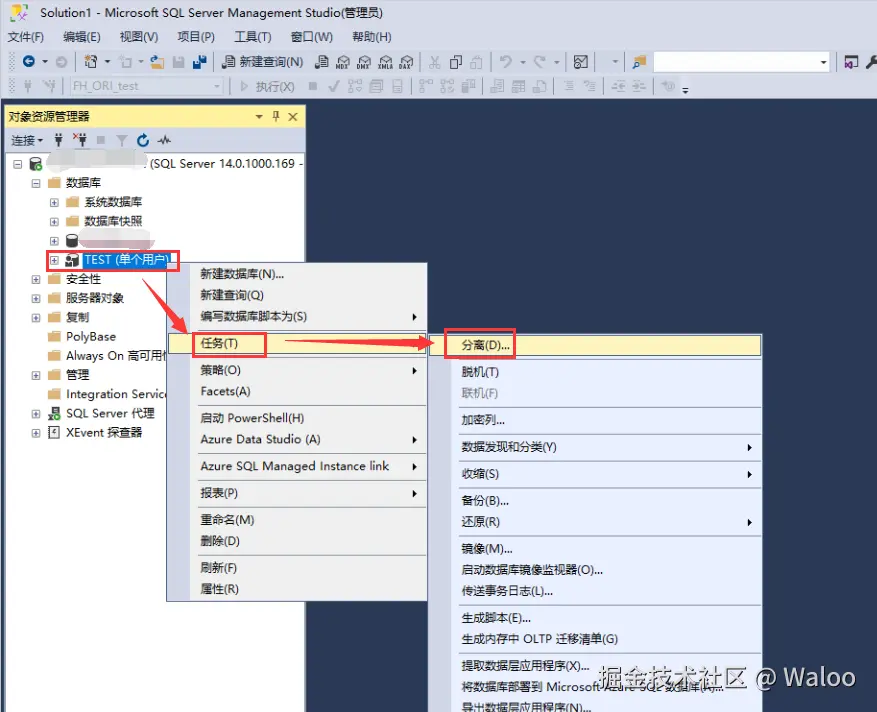Click the XMLA query icon

(385, 62)
